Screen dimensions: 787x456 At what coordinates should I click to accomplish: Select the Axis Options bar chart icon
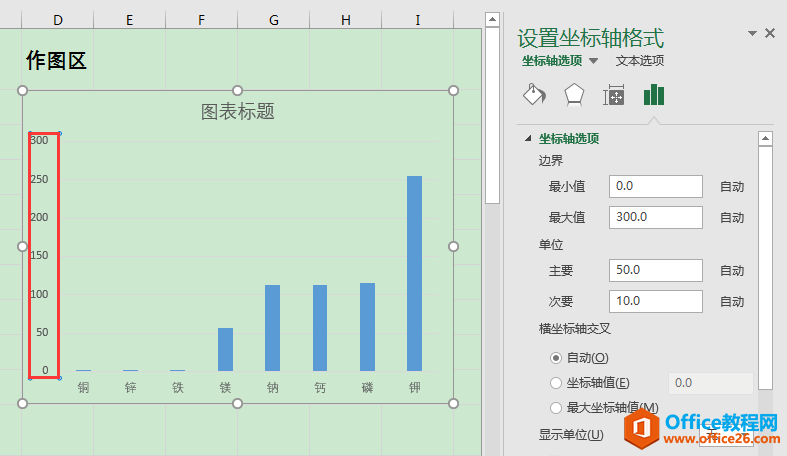654,95
